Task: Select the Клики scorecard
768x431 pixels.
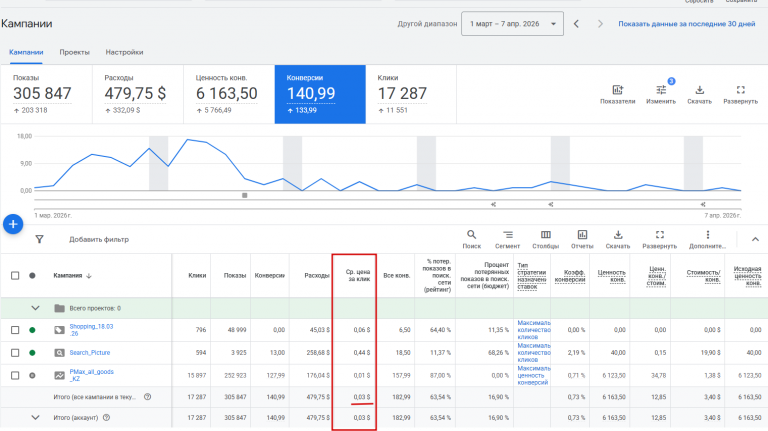Action: point(411,94)
